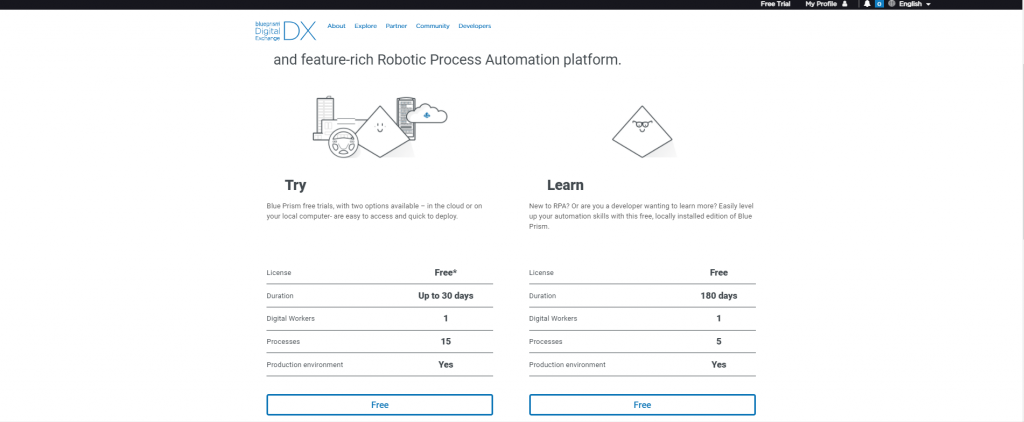1024x422 pixels.
Task: Open the Free Trial link in the top bar
Action: (x=775, y=4)
